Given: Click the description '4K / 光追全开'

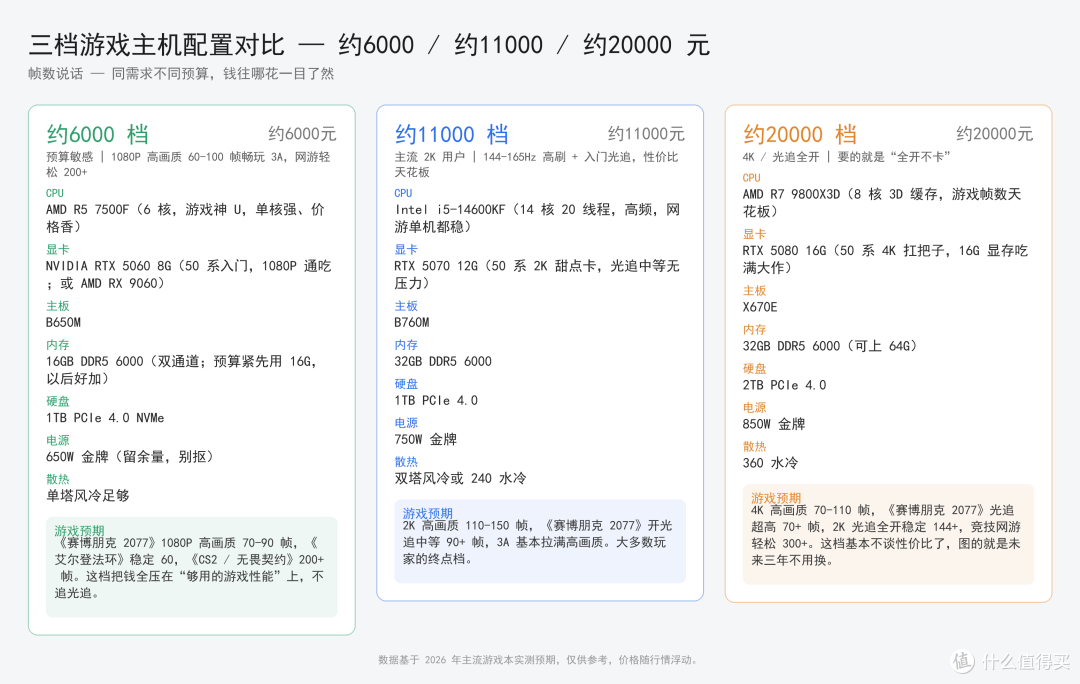Looking at the screenshot, I should click(847, 156).
